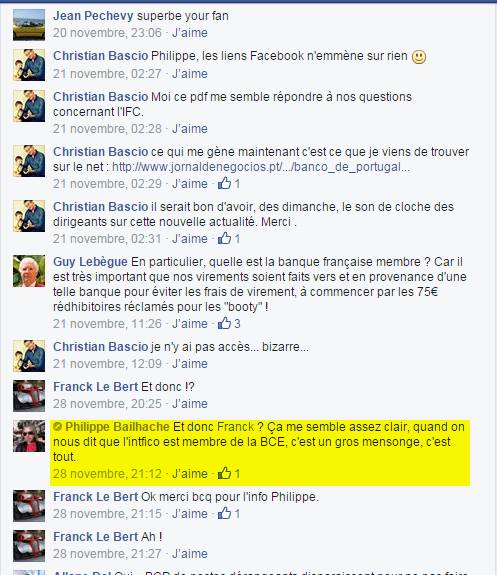This screenshot has width=497, height=575.
Task: Click thumbs-up icon on 02:31 Christian Bascio comment
Action: (224, 238)
